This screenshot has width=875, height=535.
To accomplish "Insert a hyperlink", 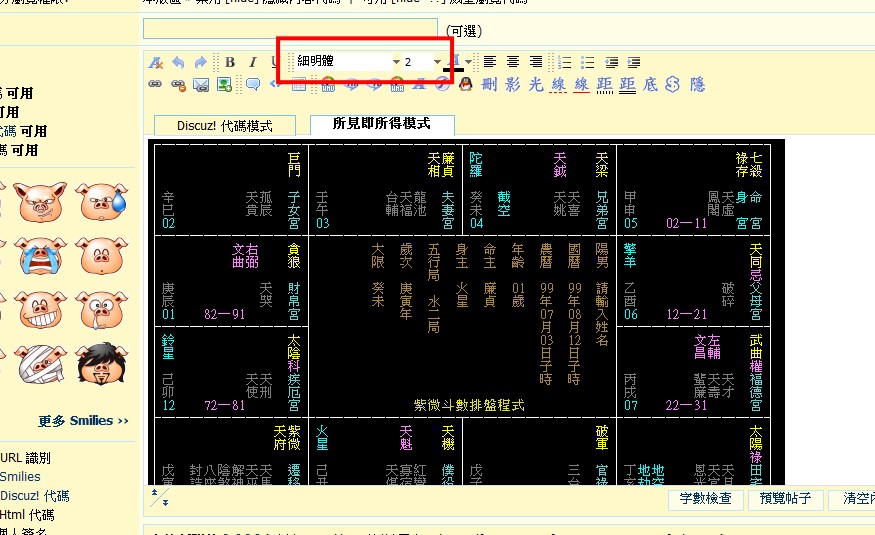I will [x=155, y=84].
